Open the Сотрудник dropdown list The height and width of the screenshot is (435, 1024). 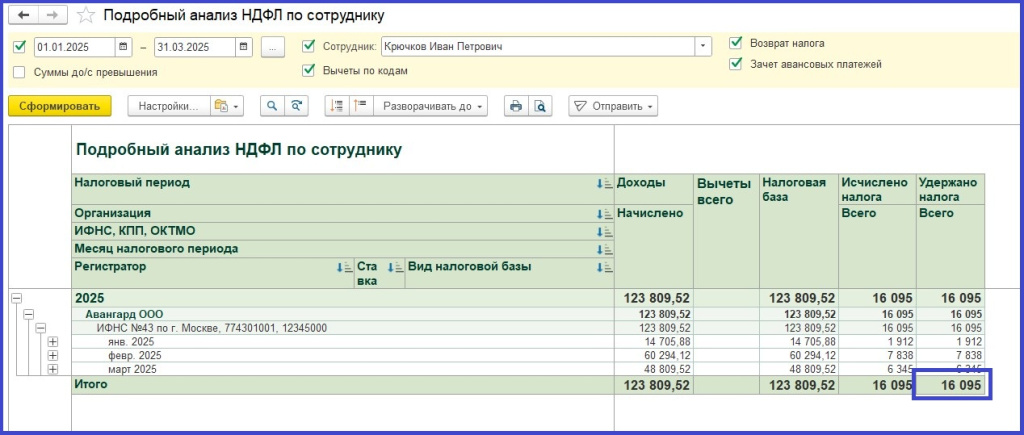click(704, 46)
